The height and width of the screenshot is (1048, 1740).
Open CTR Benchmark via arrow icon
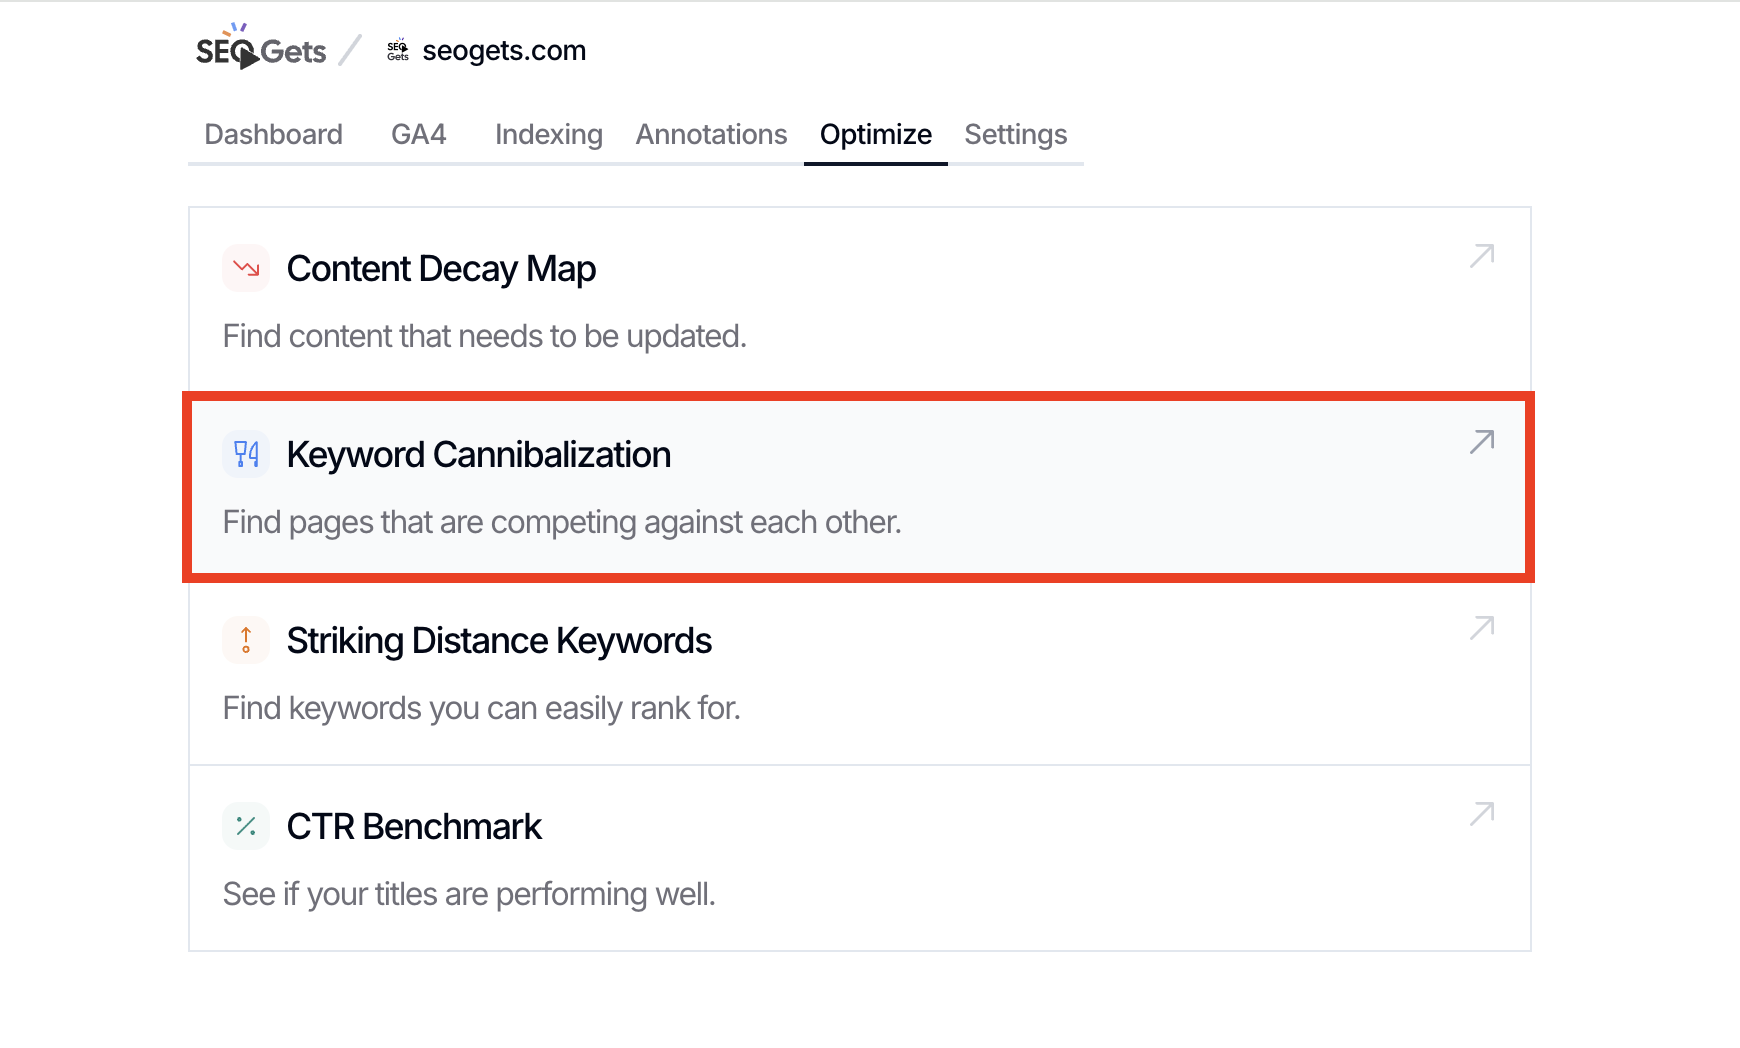1482,814
